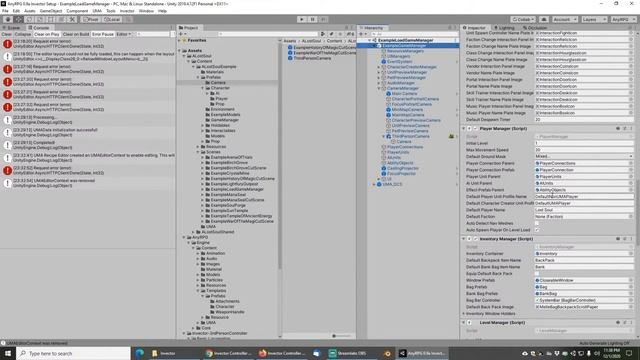Collapse Player Manager script component

[464, 129]
